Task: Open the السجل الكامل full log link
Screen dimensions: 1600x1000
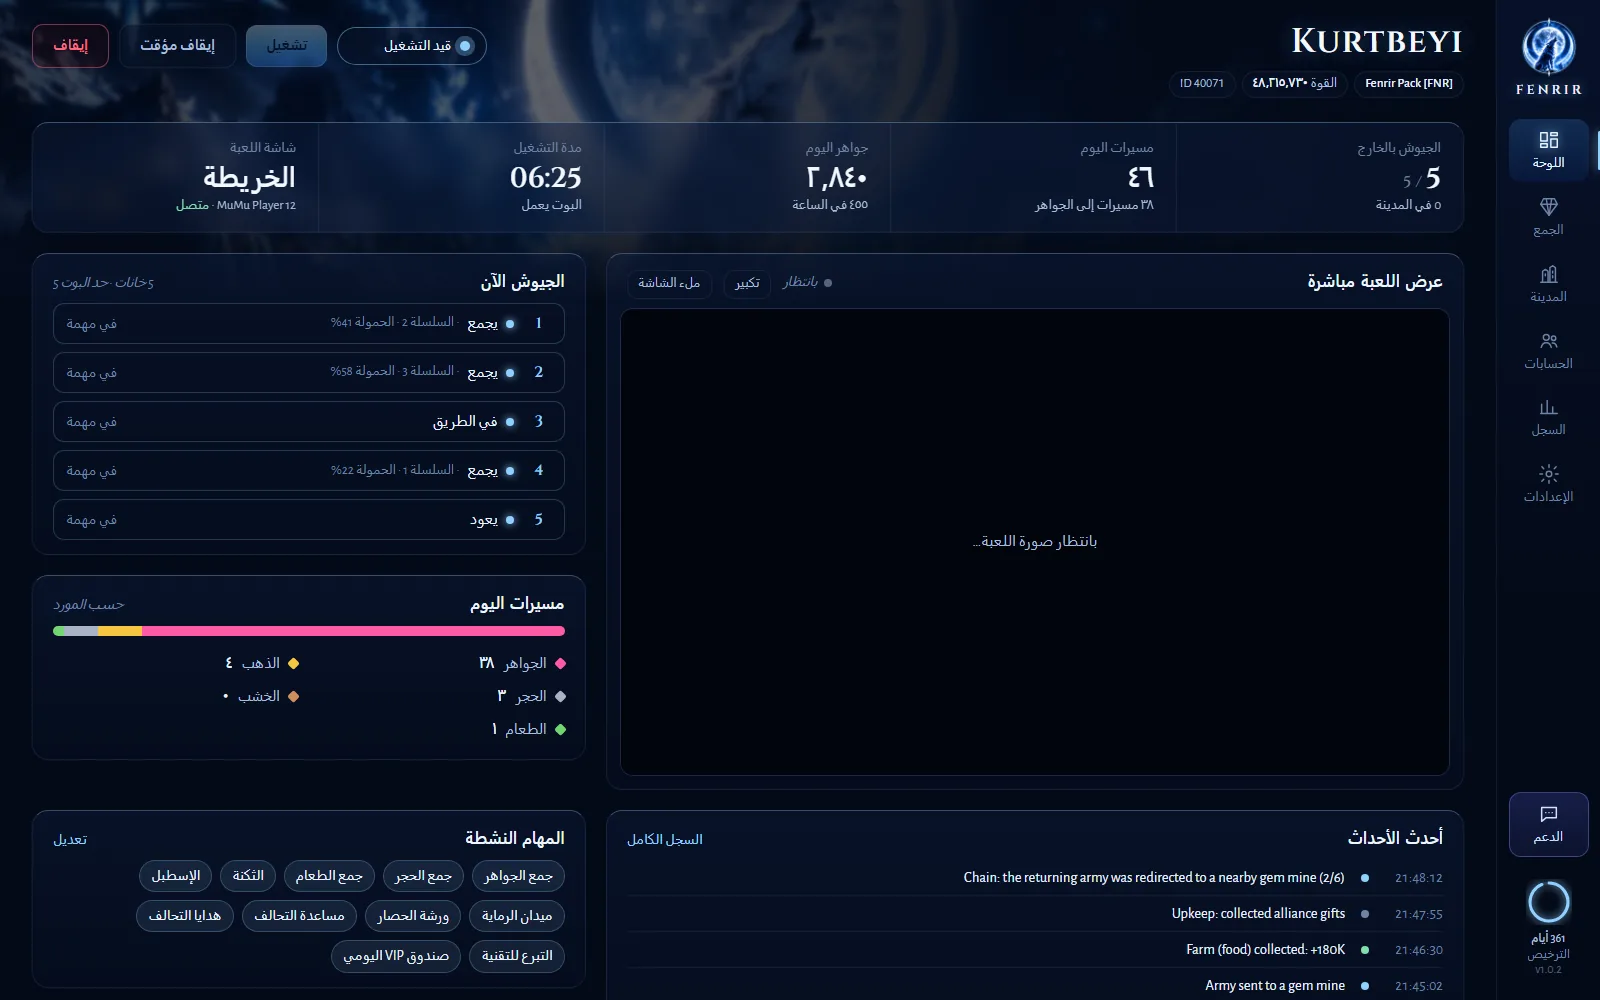Action: click(665, 840)
